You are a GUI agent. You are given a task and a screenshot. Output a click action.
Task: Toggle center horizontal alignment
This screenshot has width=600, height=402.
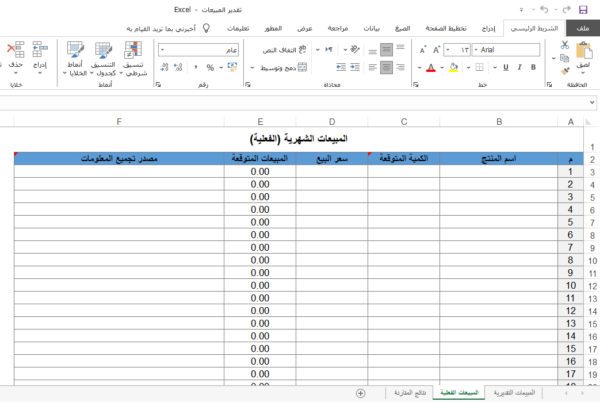[x=386, y=68]
